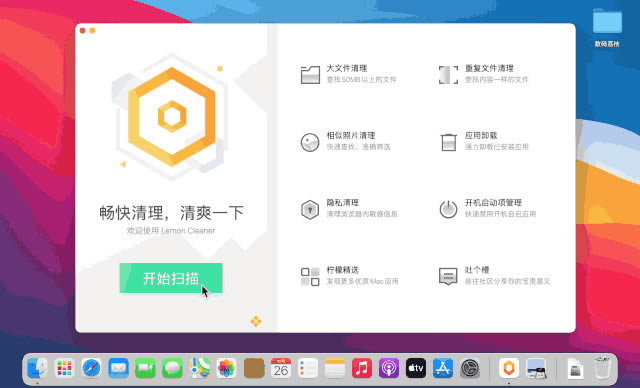The image size is (640, 388).
Task: Click the 畅快清理，清爽一下 headline
Action: (171, 213)
